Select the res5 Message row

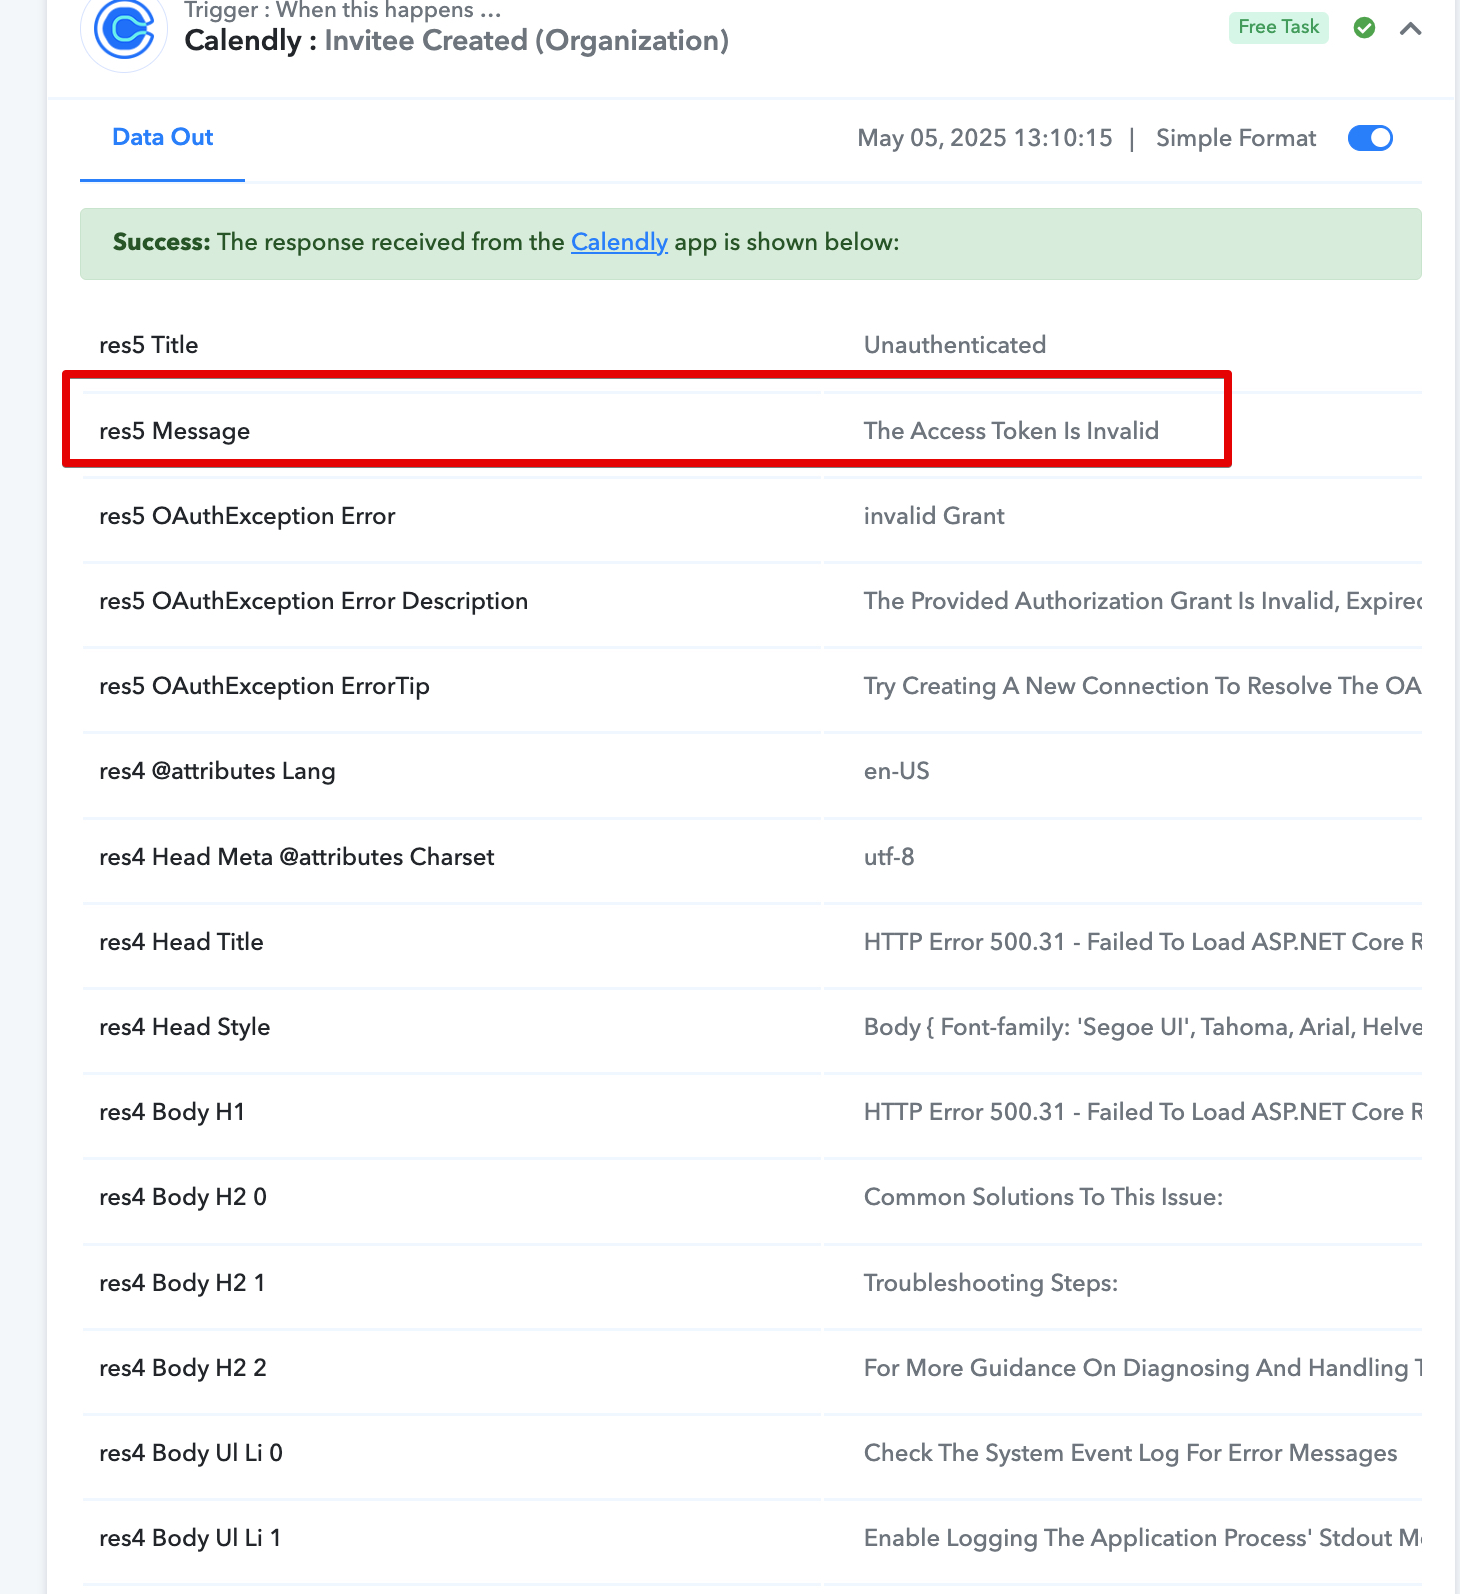pos(752,431)
